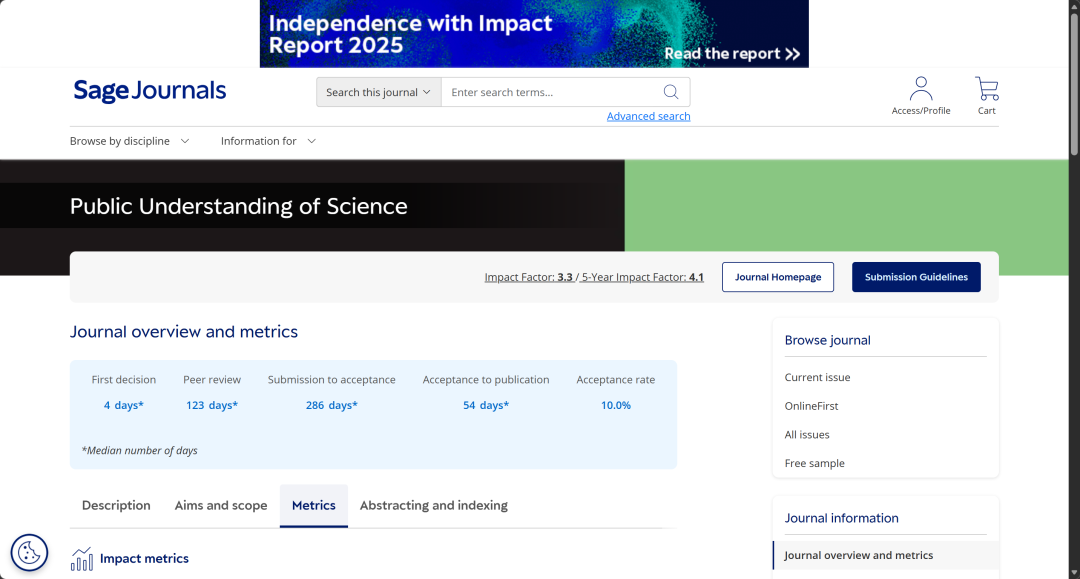Click the Sage Journals logo

(149, 91)
